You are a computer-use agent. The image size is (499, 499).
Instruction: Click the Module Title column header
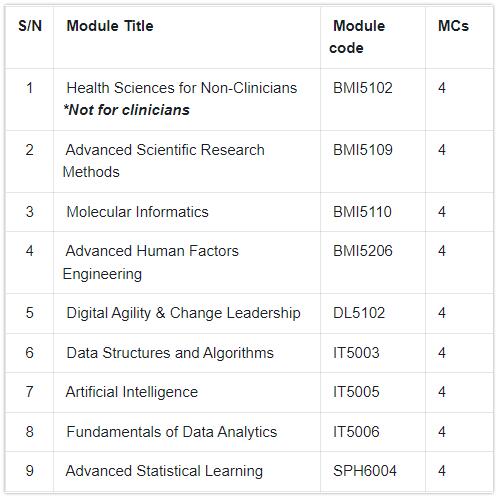click(110, 26)
